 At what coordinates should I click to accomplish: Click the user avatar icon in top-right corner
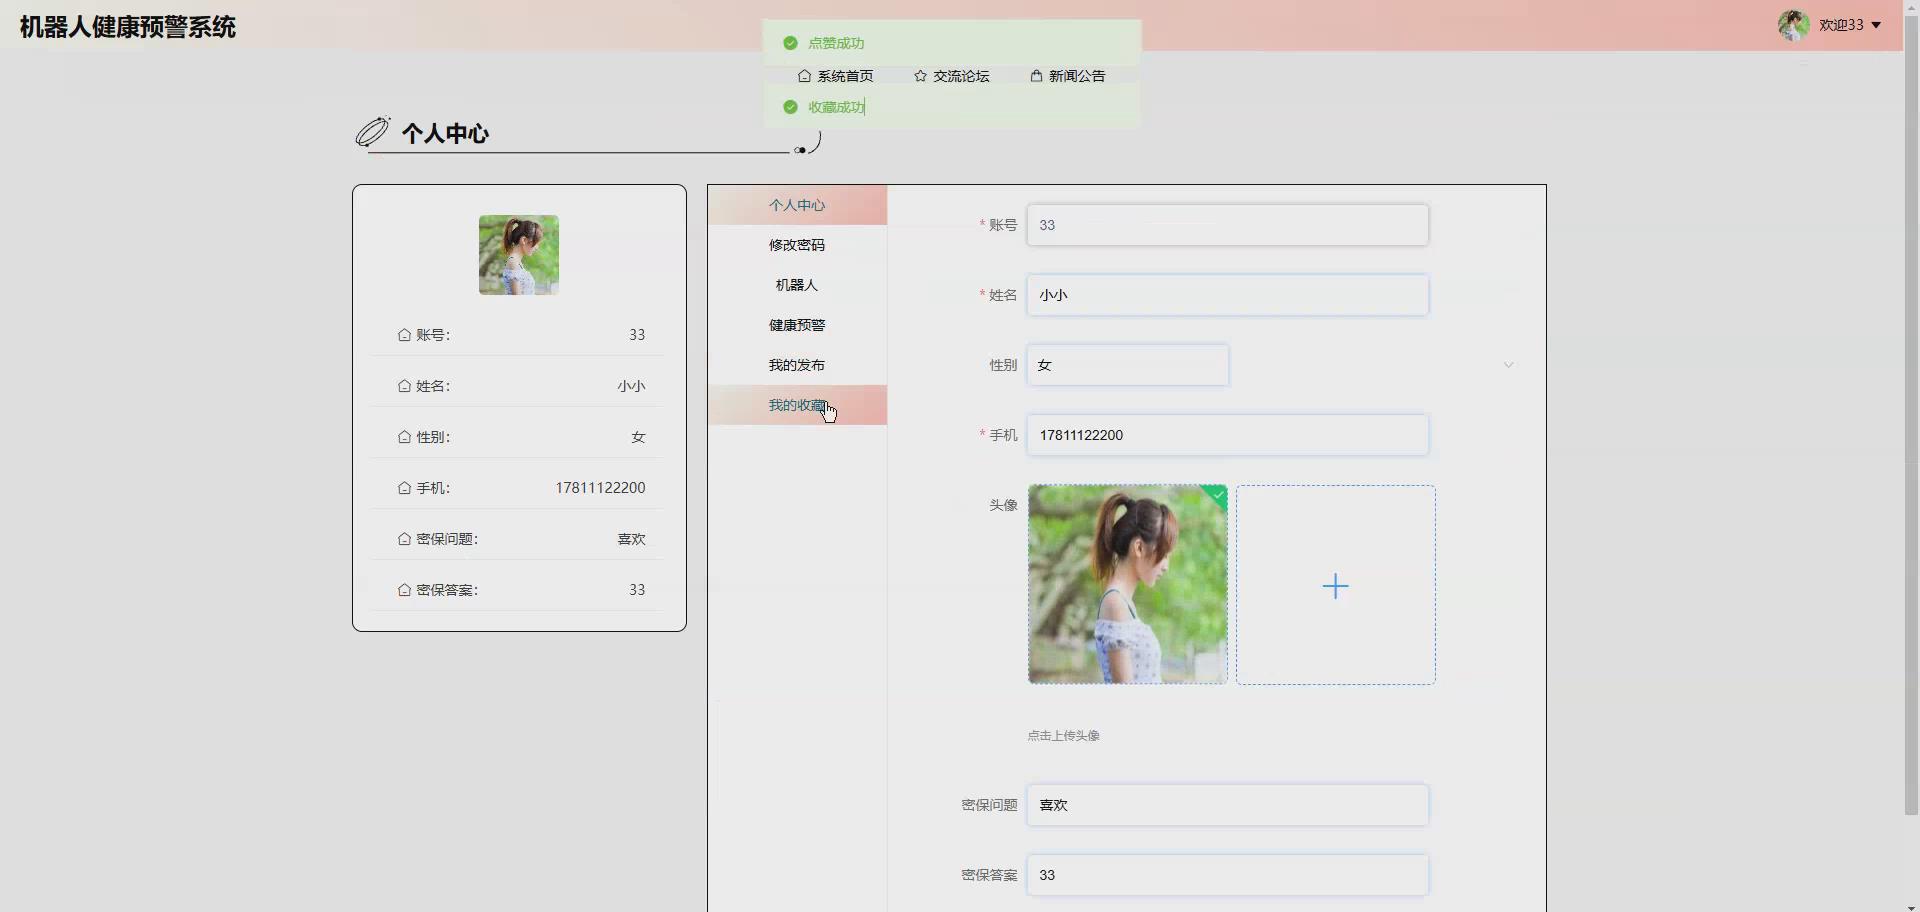click(1795, 25)
